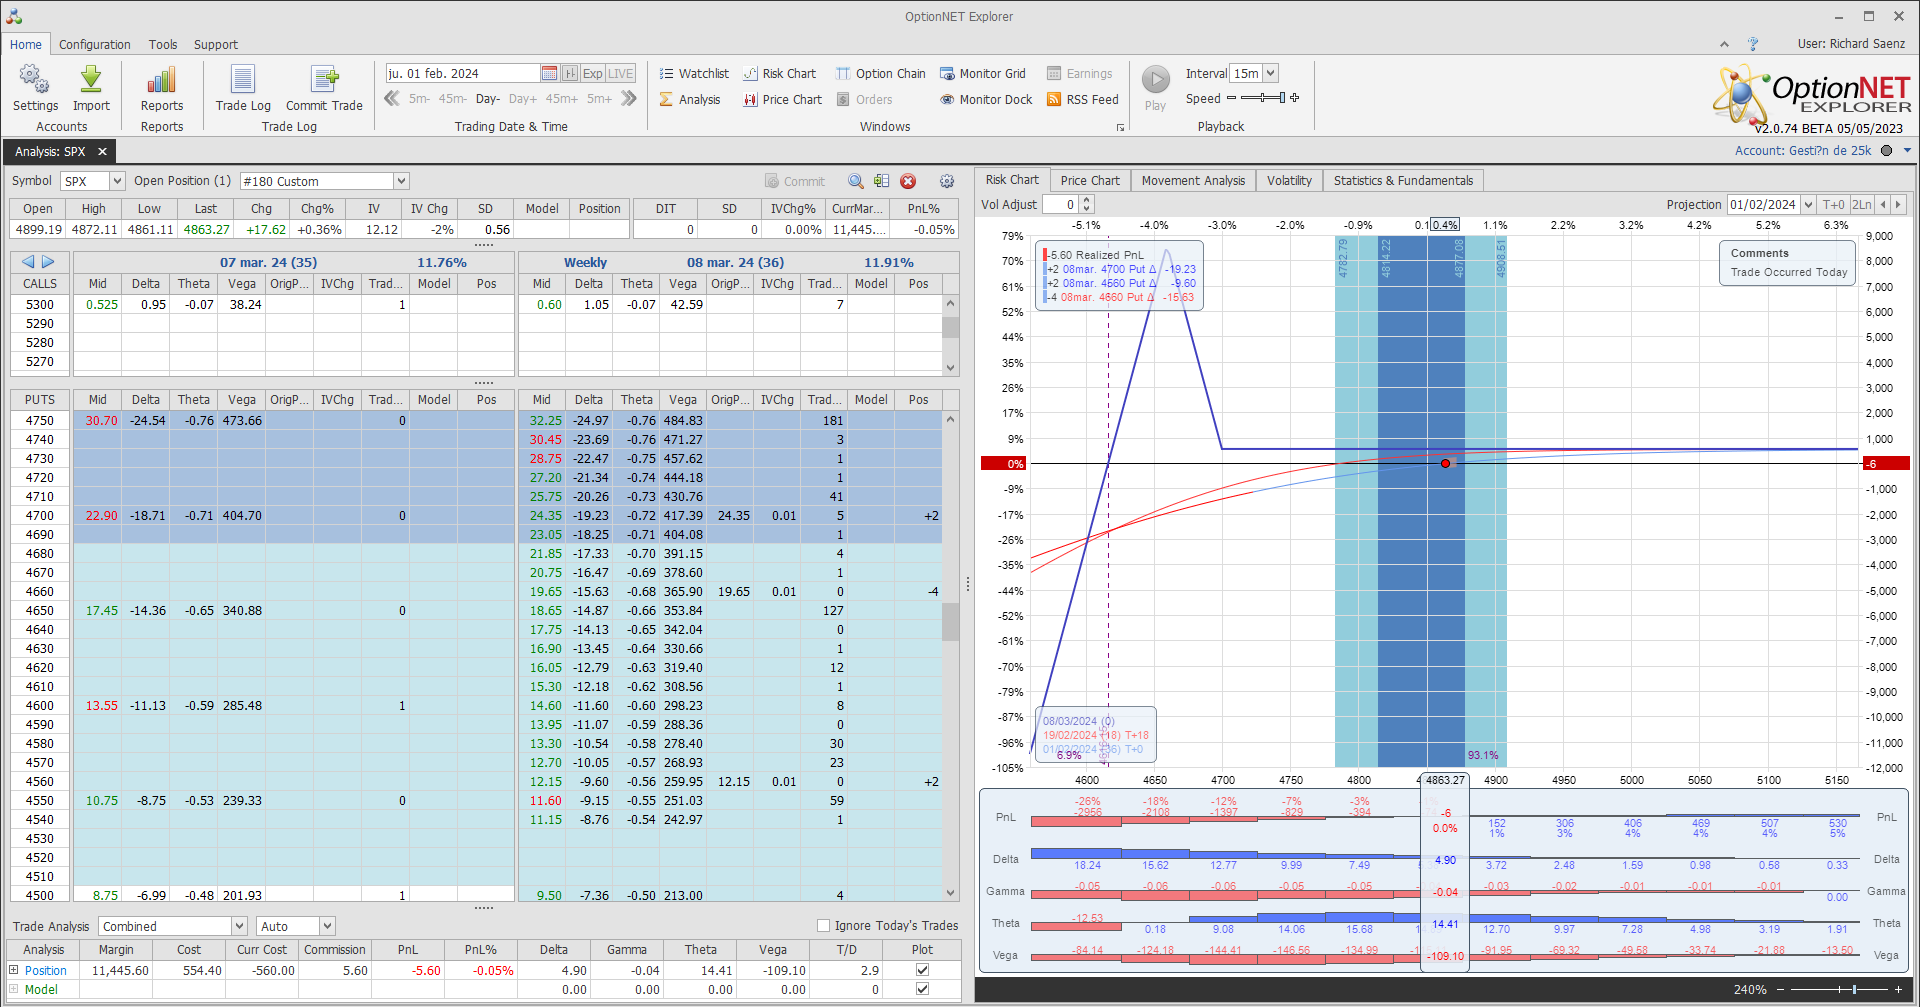Viewport: 1920px width, 1007px height.
Task: Enable Ignore Today's Trades checkbox
Action: click(x=824, y=926)
